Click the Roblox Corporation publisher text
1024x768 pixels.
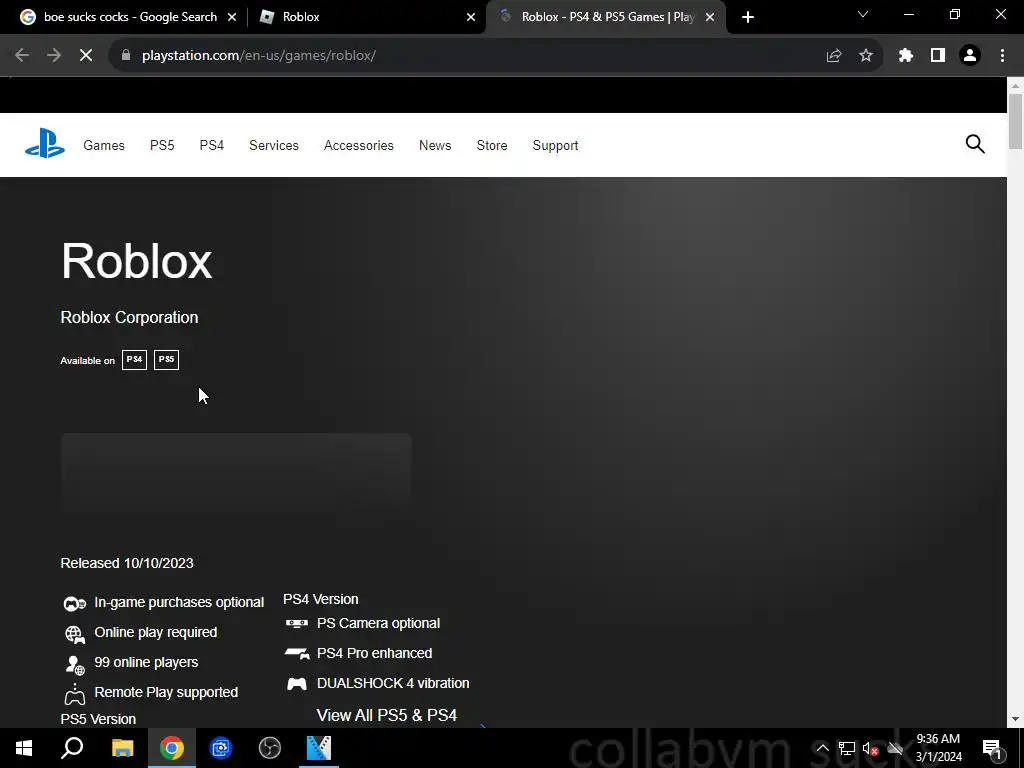(x=129, y=317)
